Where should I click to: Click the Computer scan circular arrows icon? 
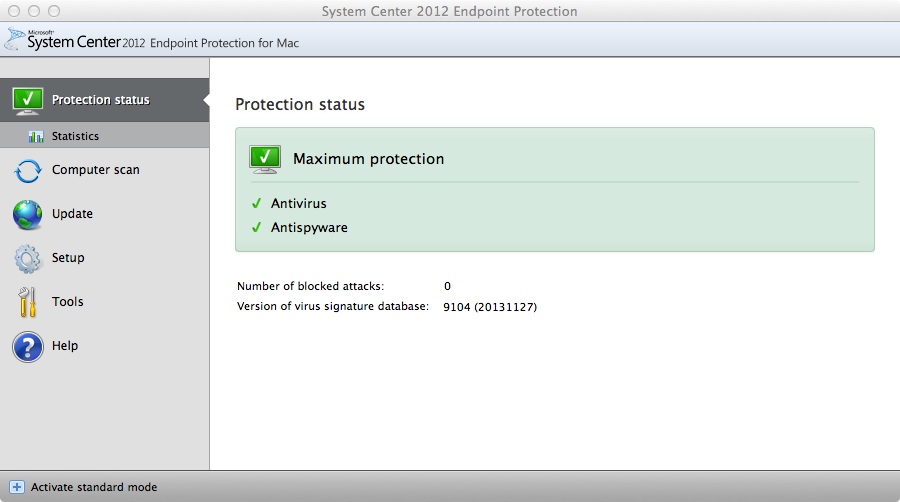28,171
